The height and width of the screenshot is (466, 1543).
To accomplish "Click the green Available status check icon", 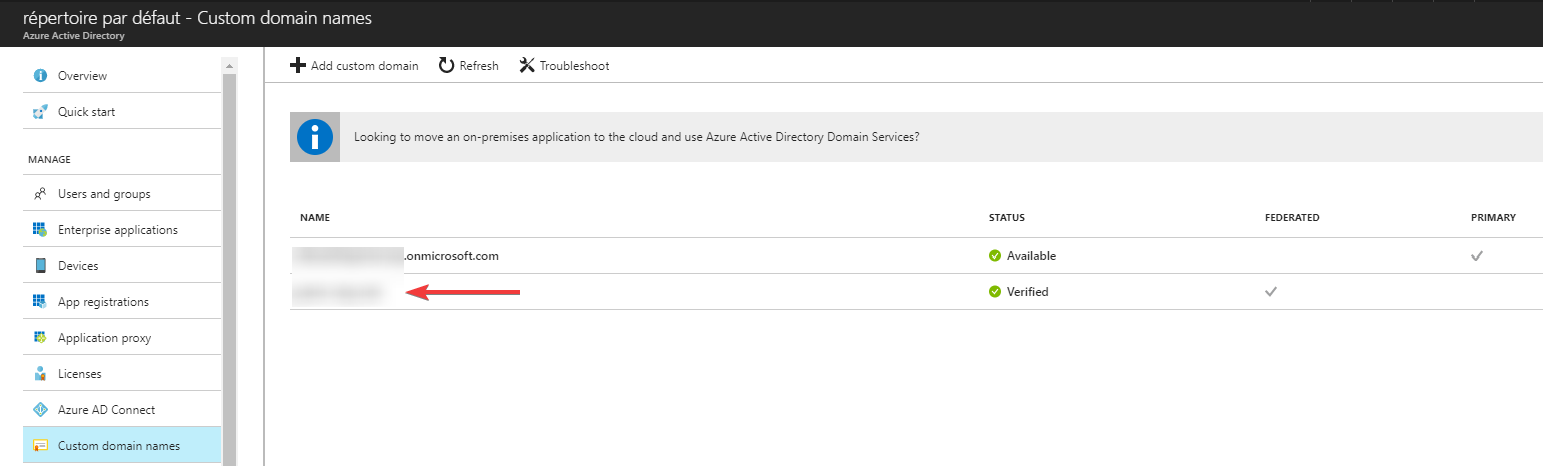I will pyautogui.click(x=994, y=256).
